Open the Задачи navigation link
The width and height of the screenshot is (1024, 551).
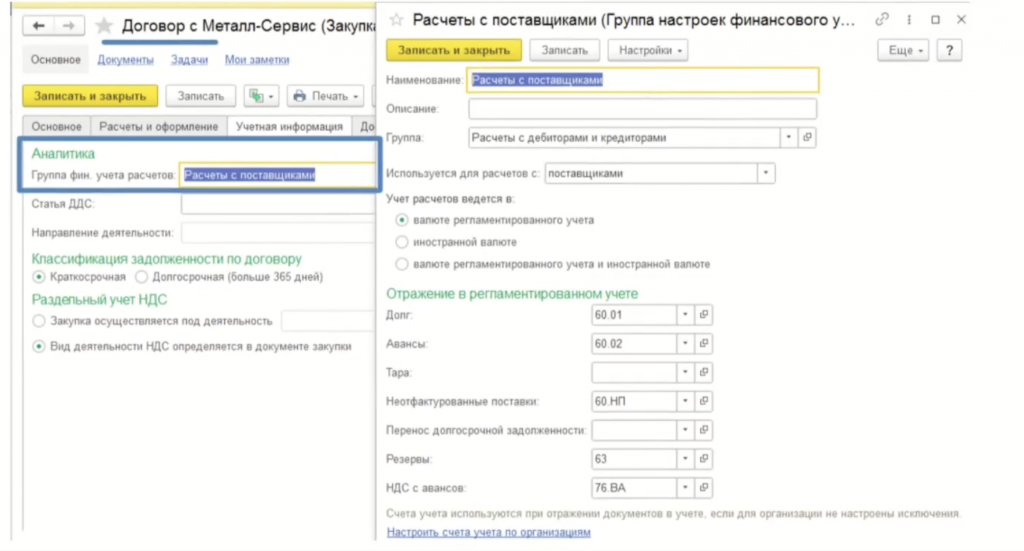pyautogui.click(x=189, y=59)
